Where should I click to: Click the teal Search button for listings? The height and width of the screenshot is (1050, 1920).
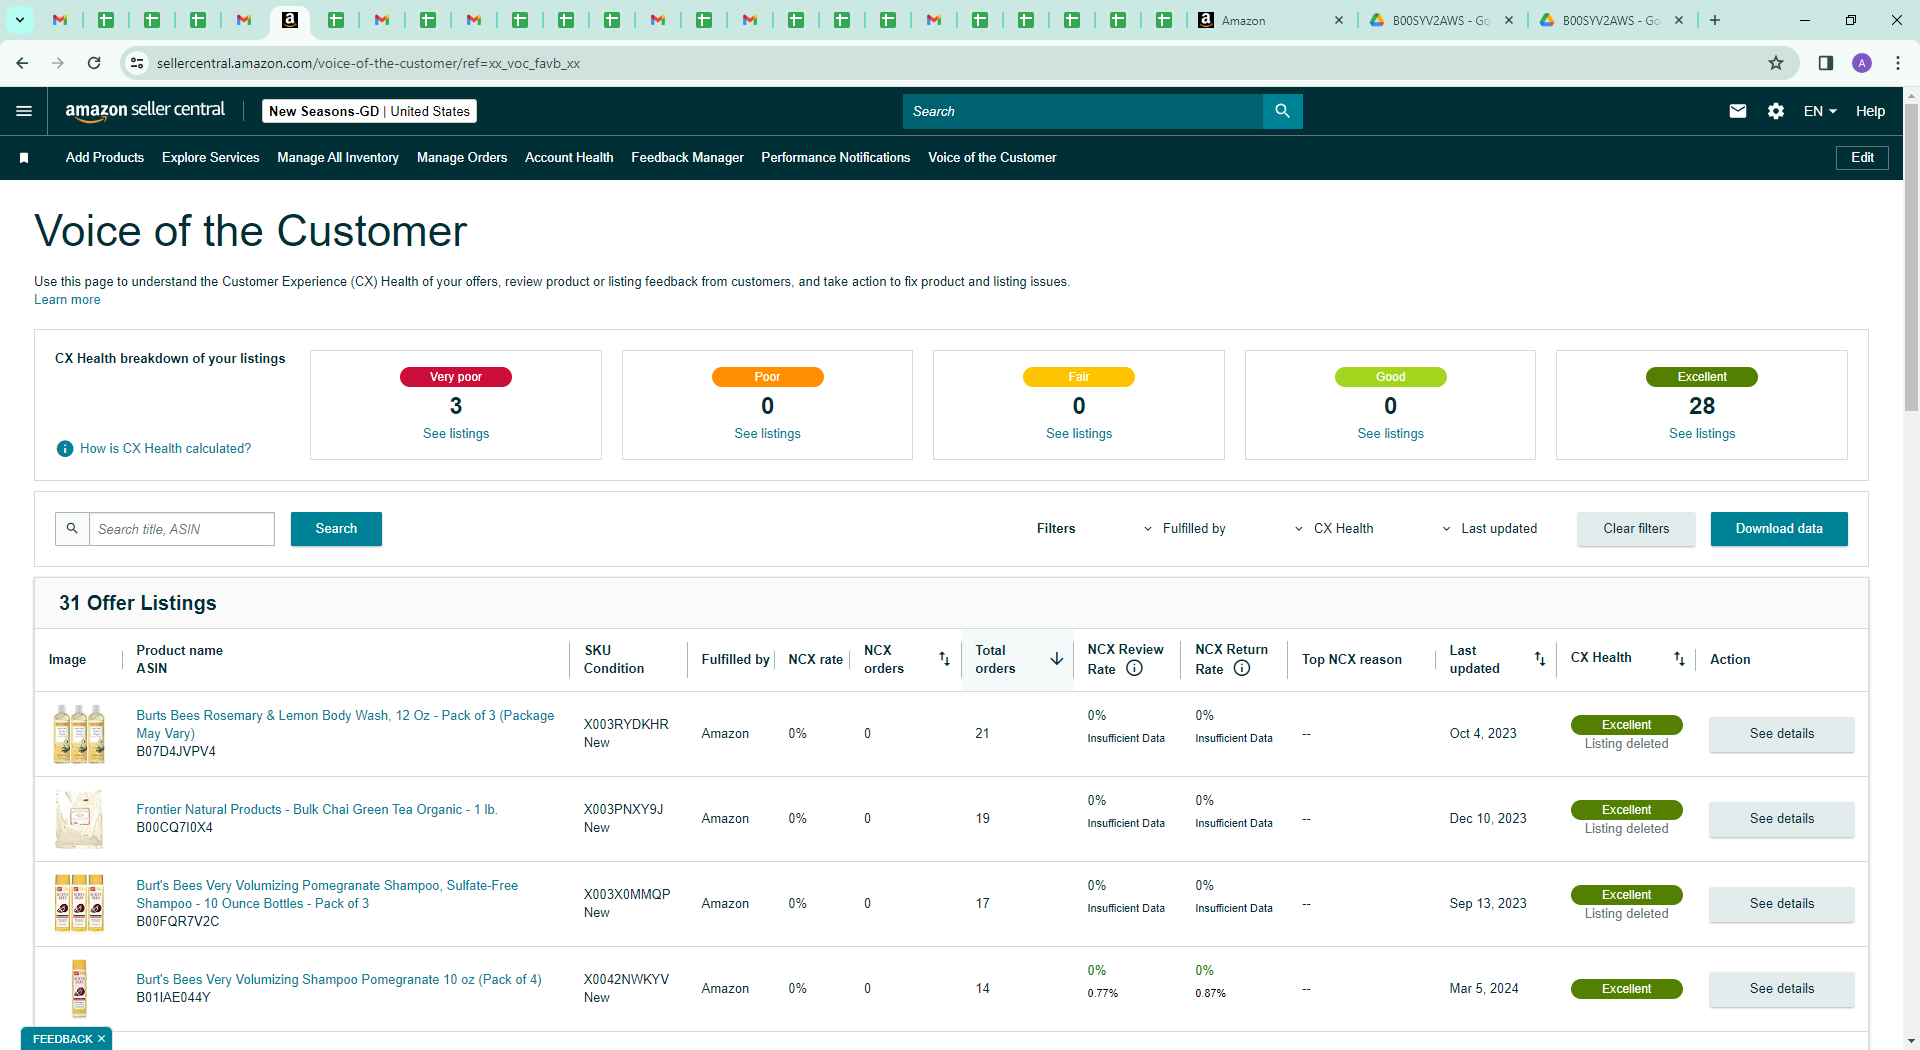[x=336, y=529]
